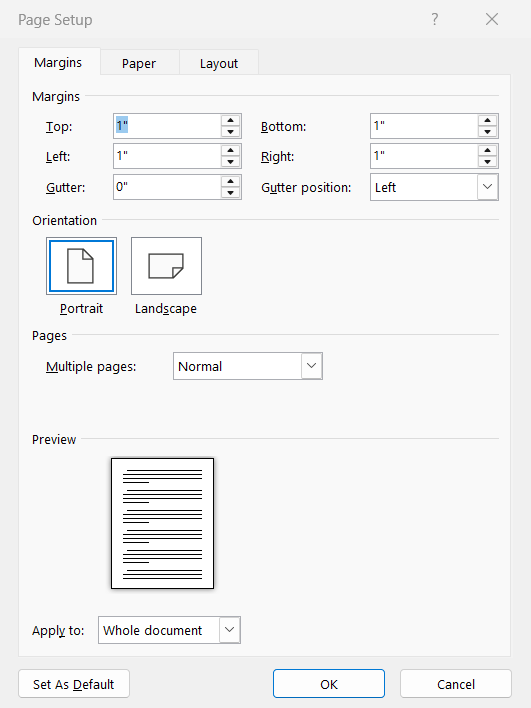Viewport: 531px width, 708px height.
Task: Click into the Left margin field
Action: pos(167,156)
